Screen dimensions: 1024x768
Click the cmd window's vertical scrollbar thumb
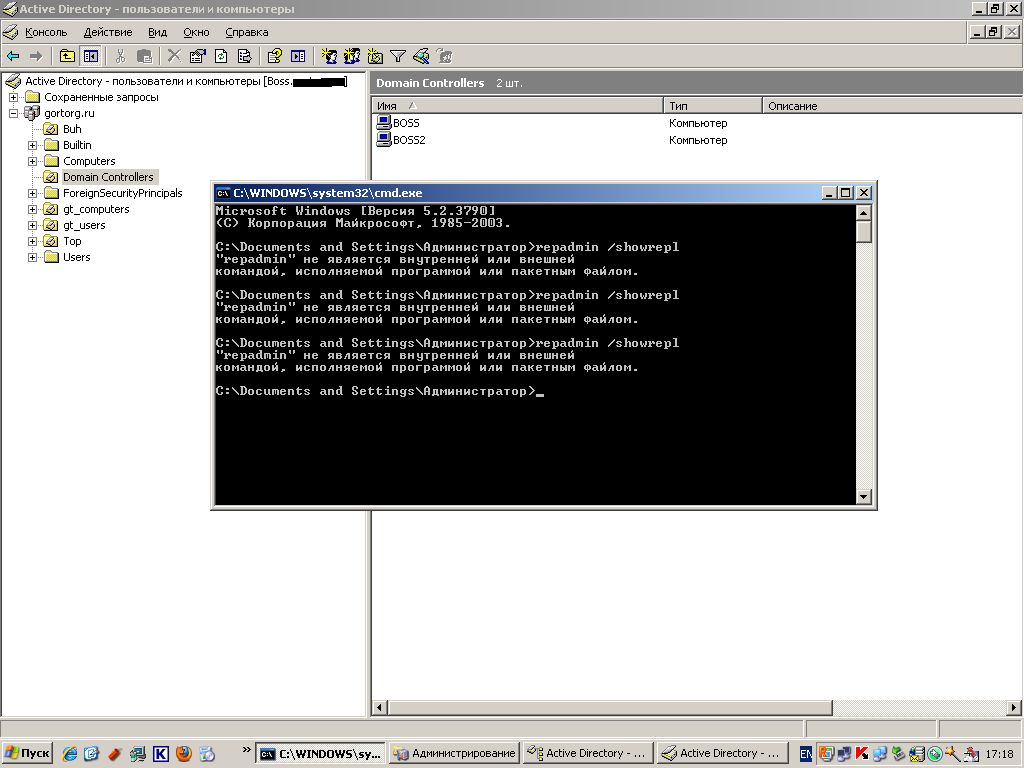pyautogui.click(x=863, y=231)
